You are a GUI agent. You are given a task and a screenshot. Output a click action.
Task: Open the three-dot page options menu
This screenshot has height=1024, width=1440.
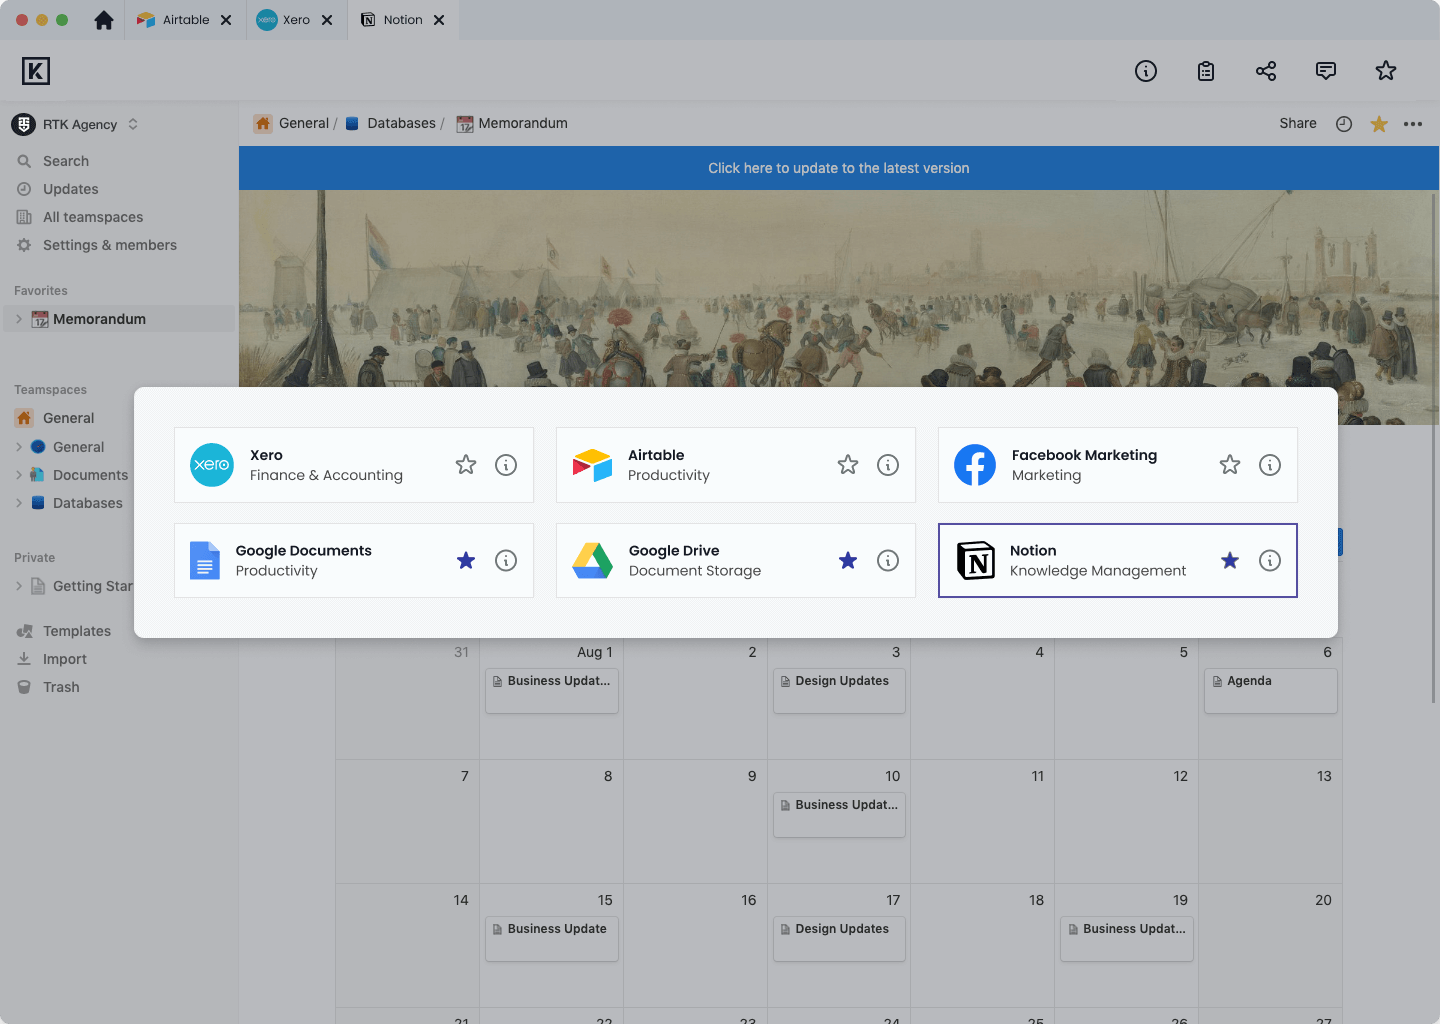coord(1413,124)
